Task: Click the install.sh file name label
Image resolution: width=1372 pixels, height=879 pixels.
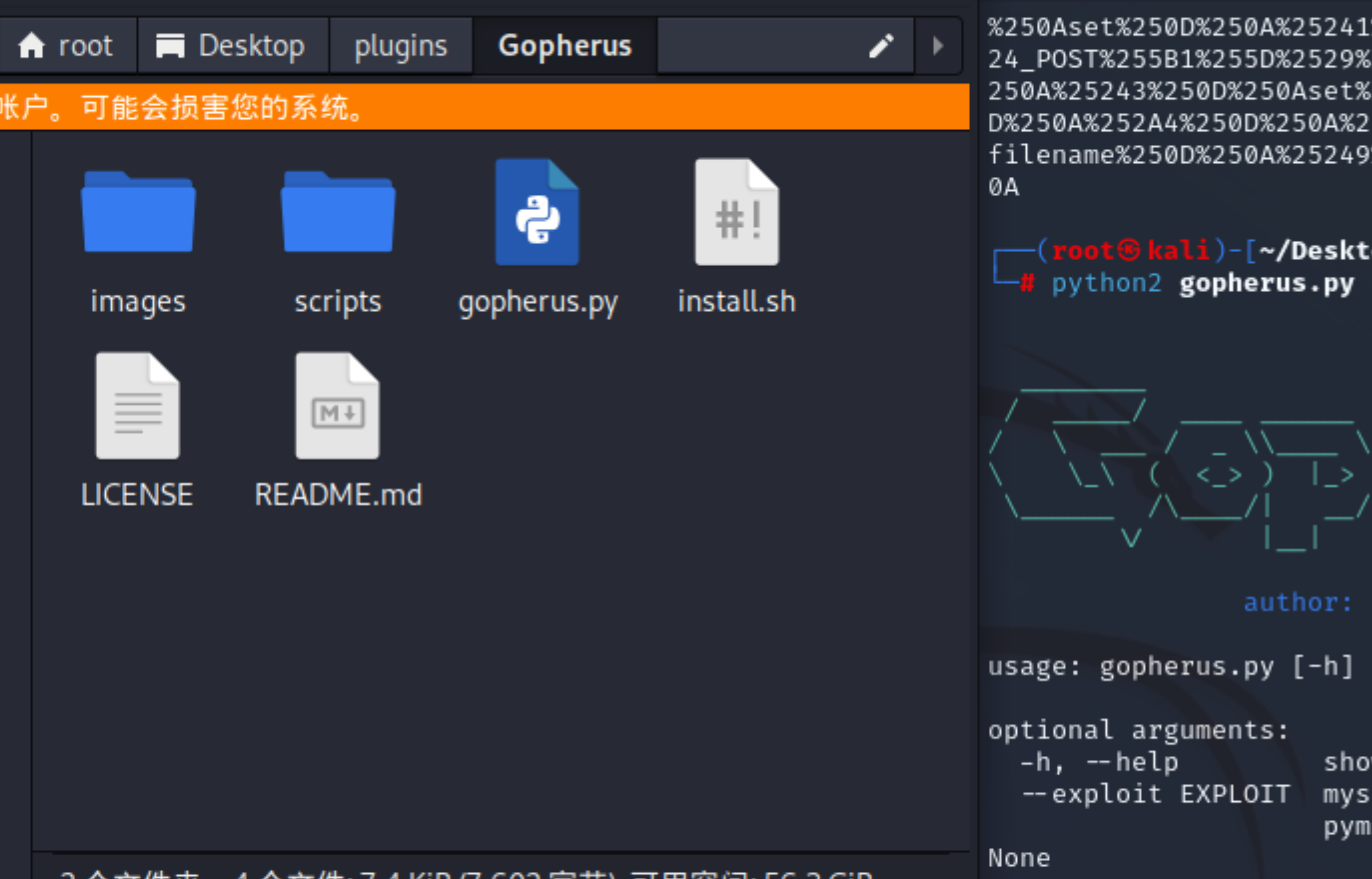Action: 737,301
